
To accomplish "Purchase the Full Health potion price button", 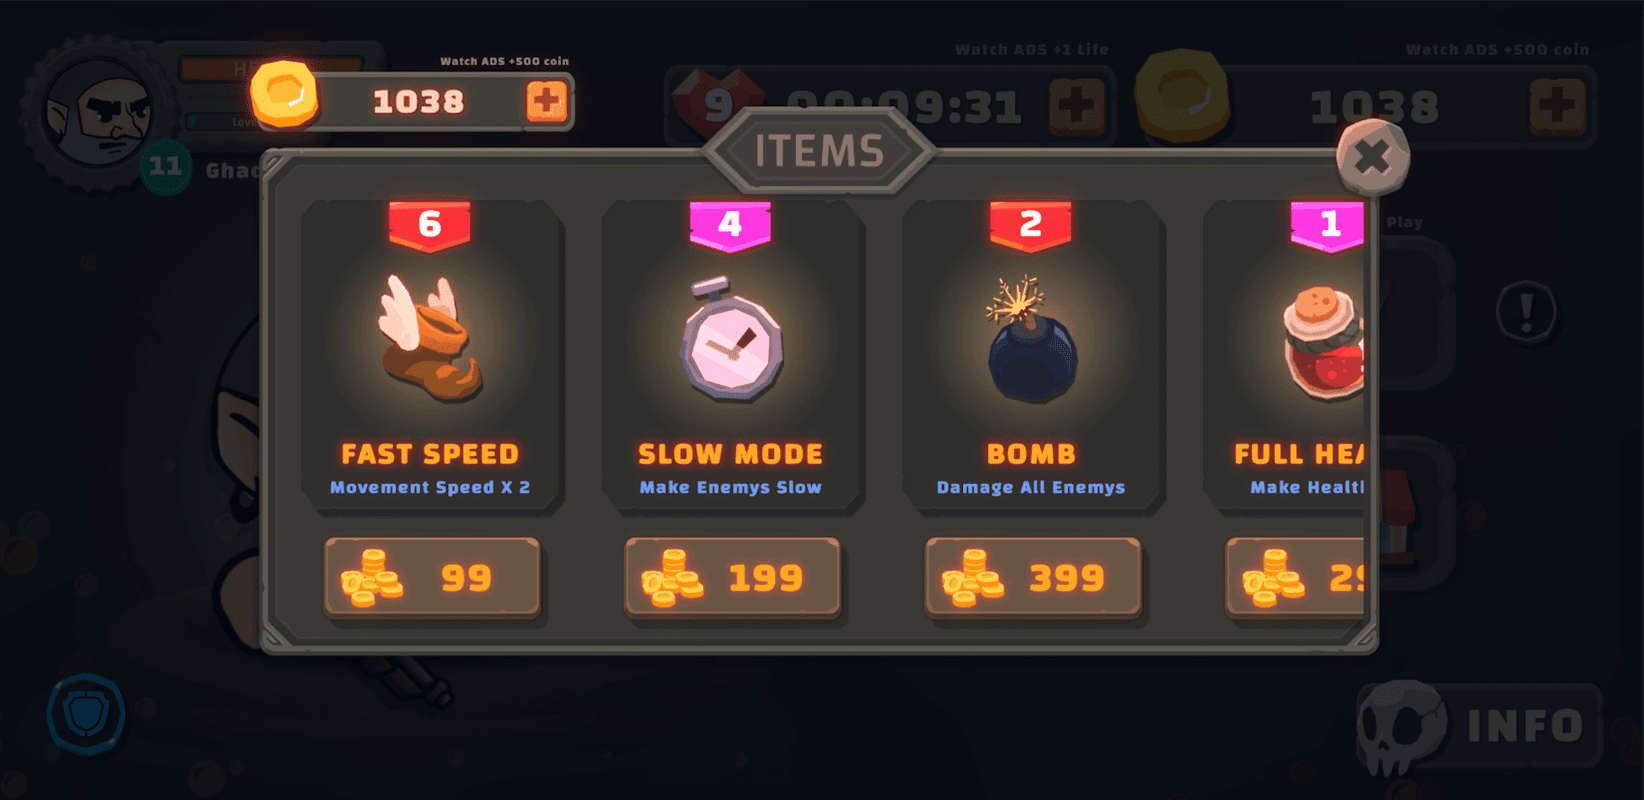I will [x=1295, y=577].
